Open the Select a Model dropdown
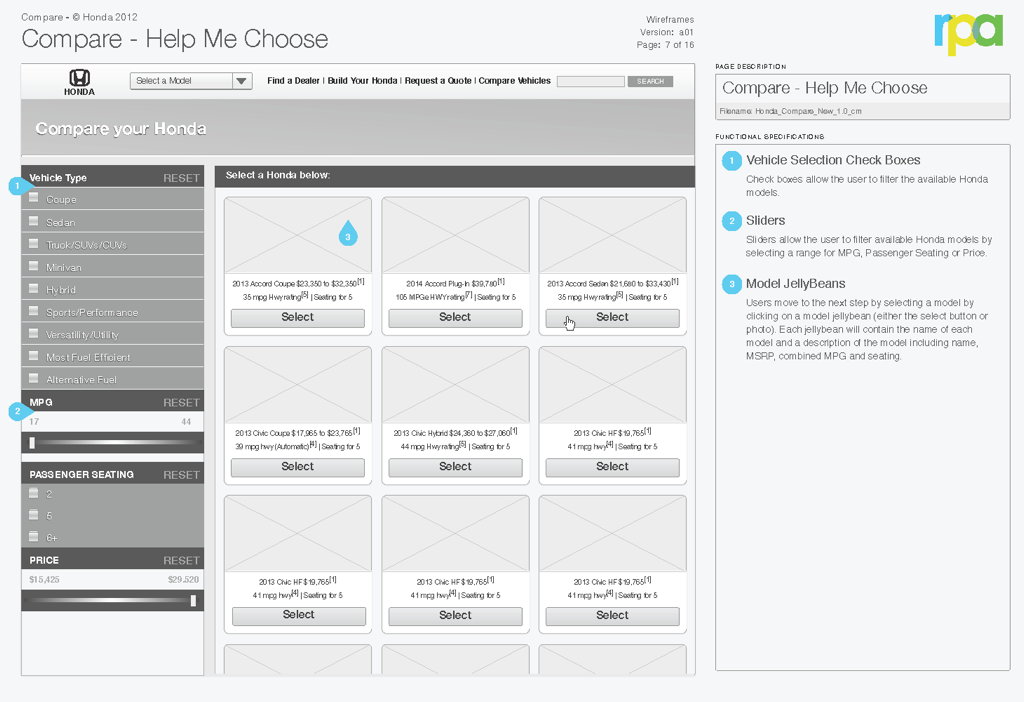Image resolution: width=1024 pixels, height=702 pixels. pos(191,81)
